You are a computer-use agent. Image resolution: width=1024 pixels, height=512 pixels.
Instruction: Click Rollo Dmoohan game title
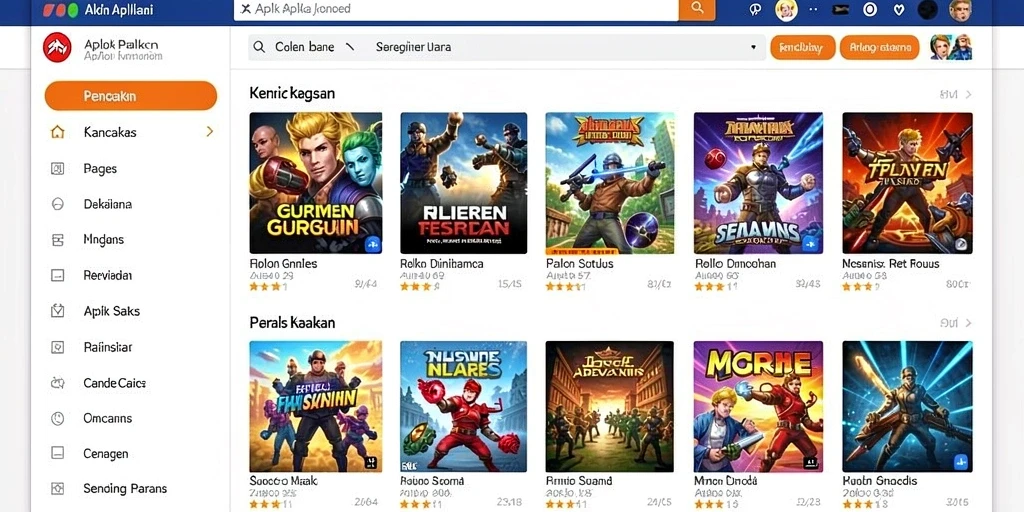(x=735, y=264)
